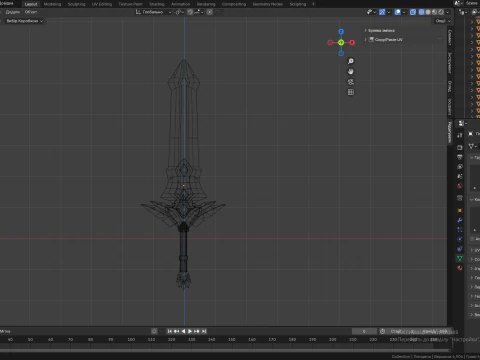Open the Render properties tab icon
This screenshot has height=360, width=480.
click(x=460, y=147)
